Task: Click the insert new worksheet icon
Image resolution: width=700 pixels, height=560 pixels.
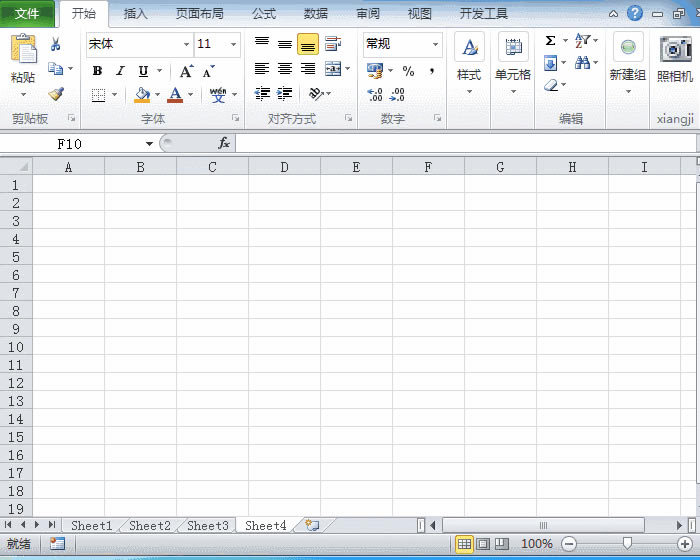Action: point(312,525)
